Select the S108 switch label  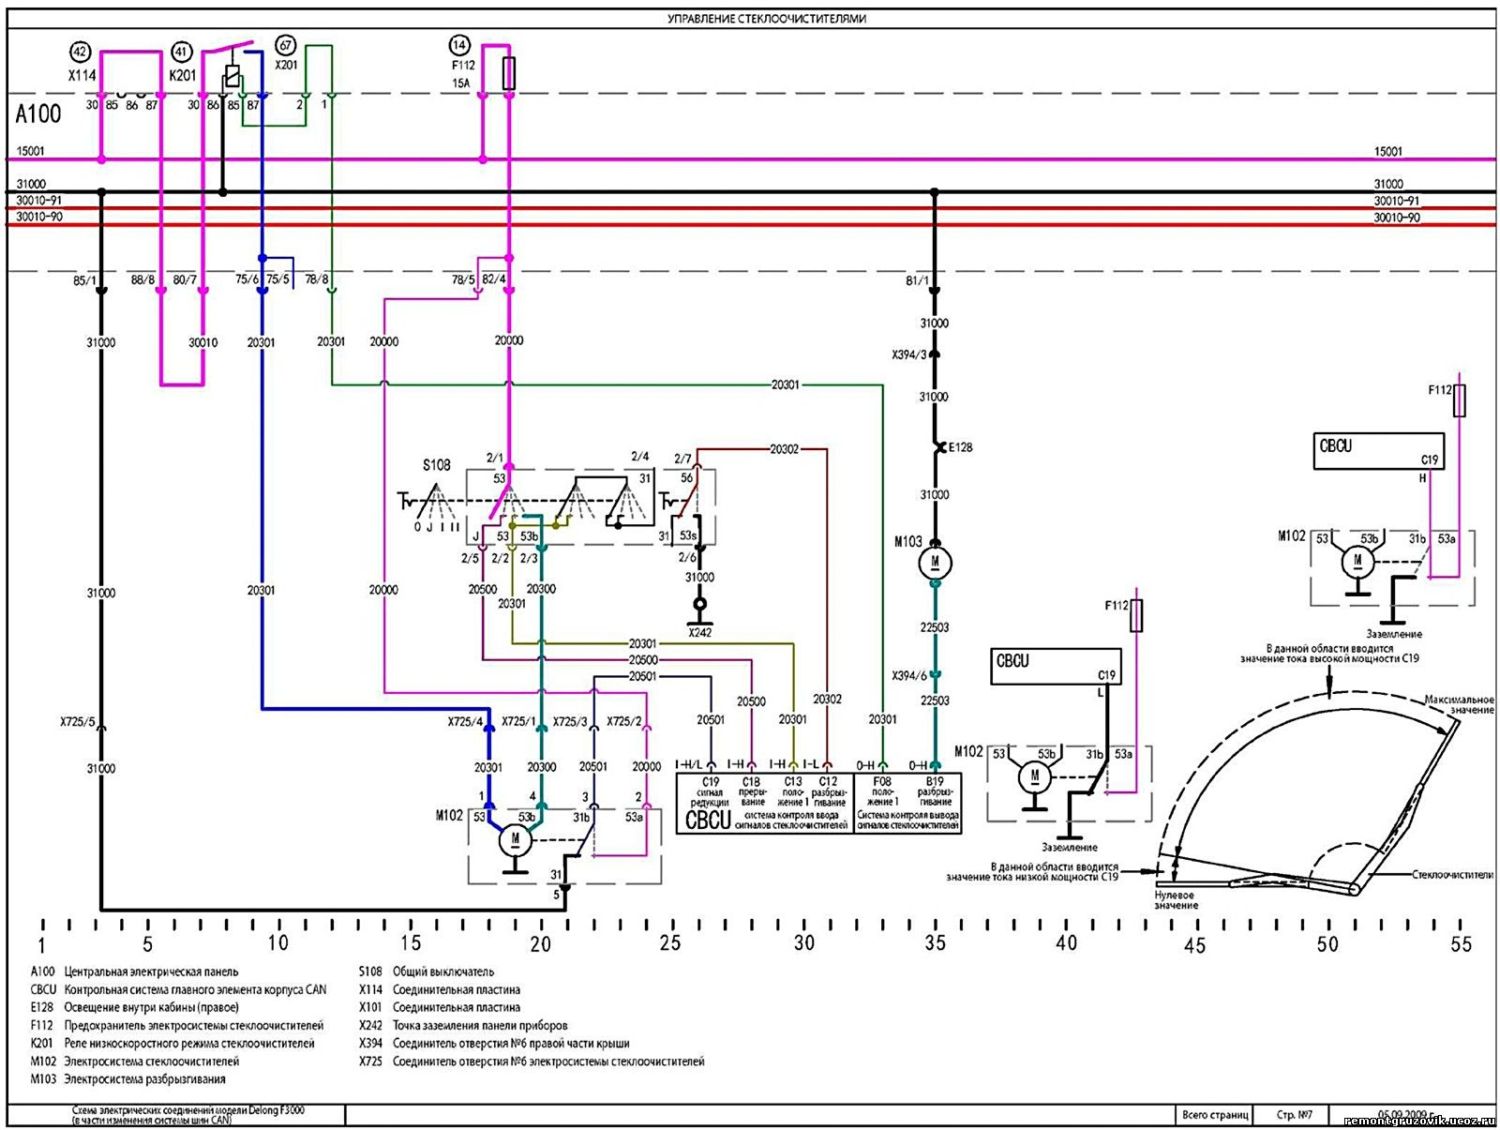[x=437, y=465]
